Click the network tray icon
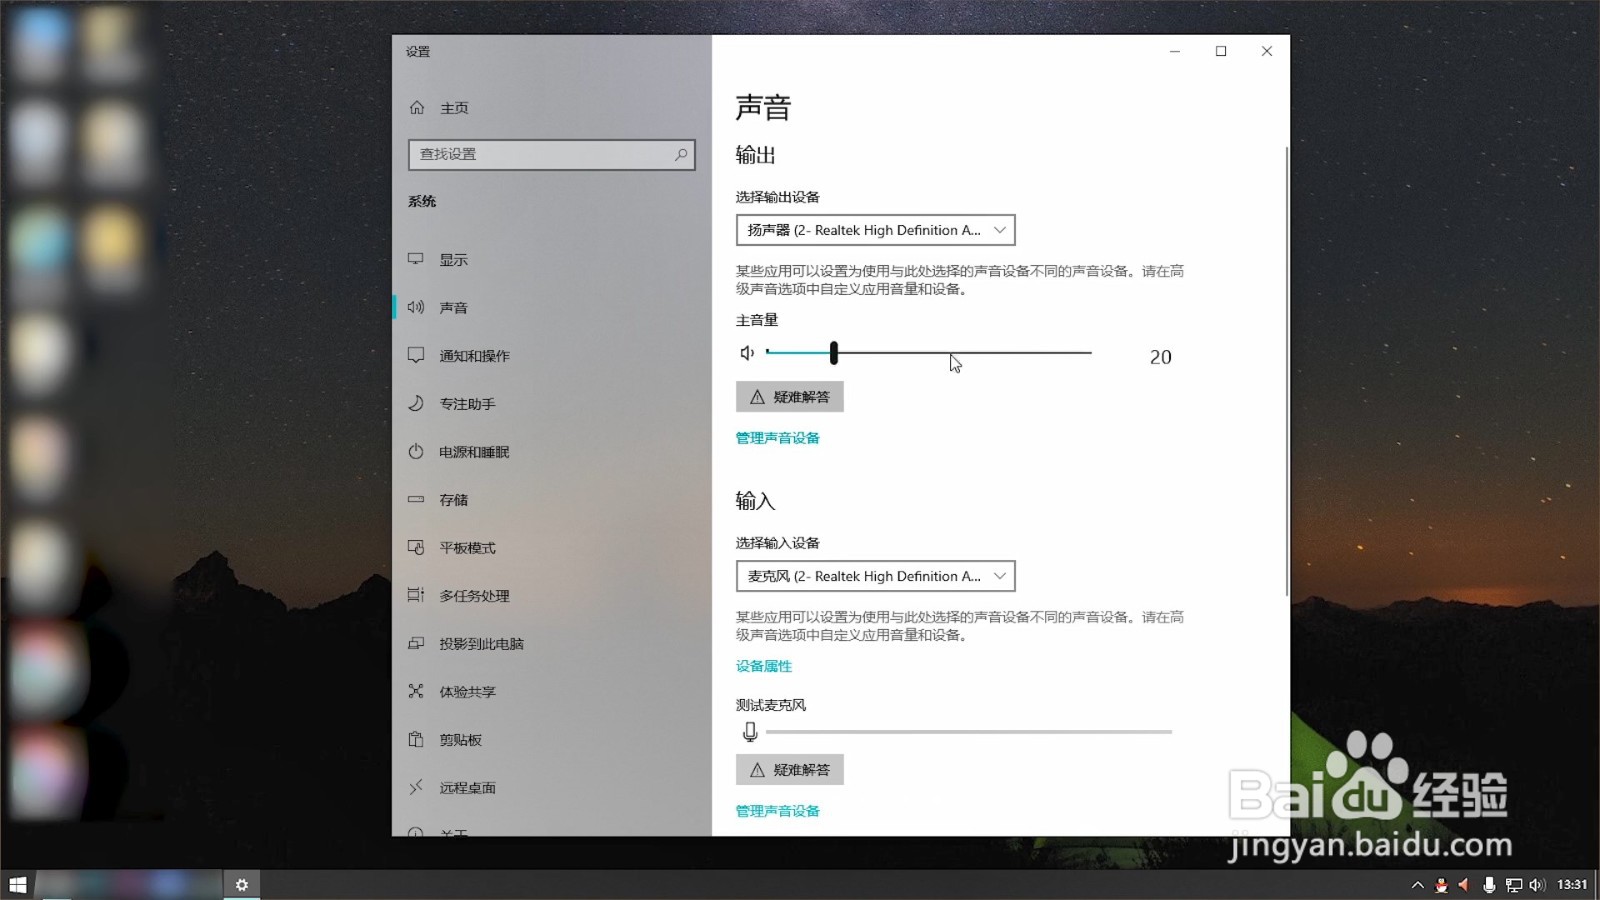This screenshot has width=1600, height=900. [x=1513, y=885]
